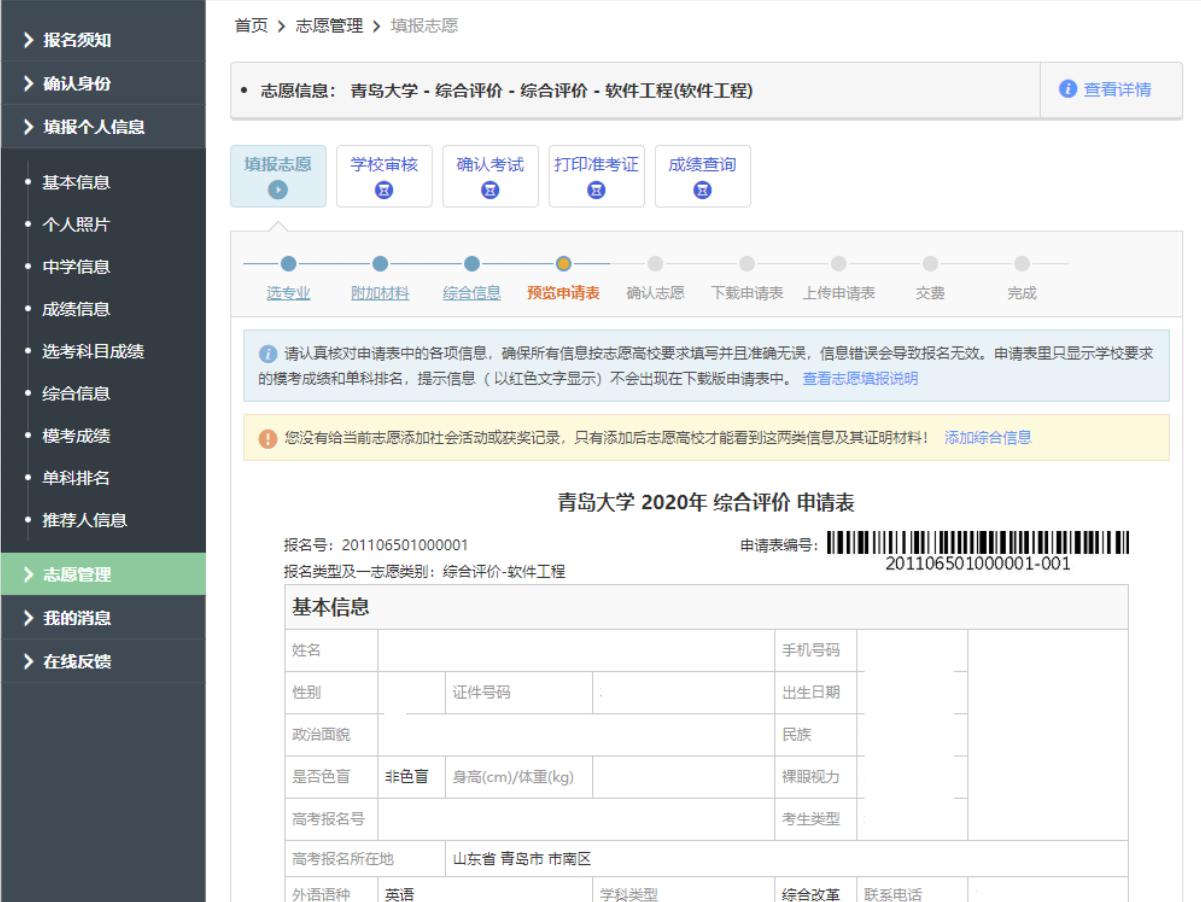Expand the 在线反馈 sidebar section

(103, 661)
